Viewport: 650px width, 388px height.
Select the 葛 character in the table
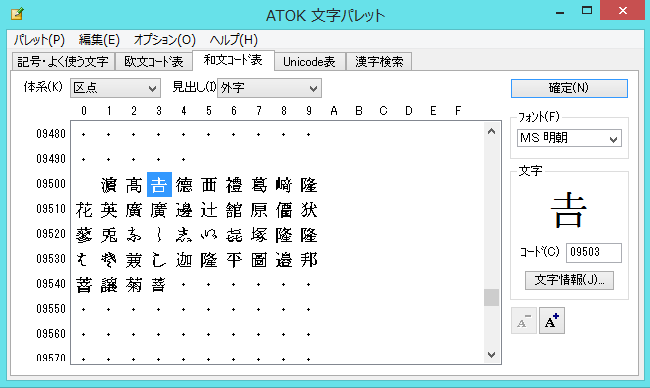pos(259,184)
